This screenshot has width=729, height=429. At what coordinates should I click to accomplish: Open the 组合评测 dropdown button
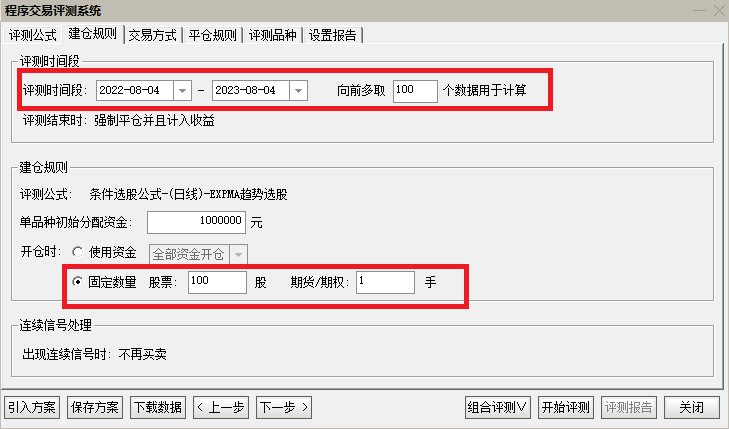[498, 408]
